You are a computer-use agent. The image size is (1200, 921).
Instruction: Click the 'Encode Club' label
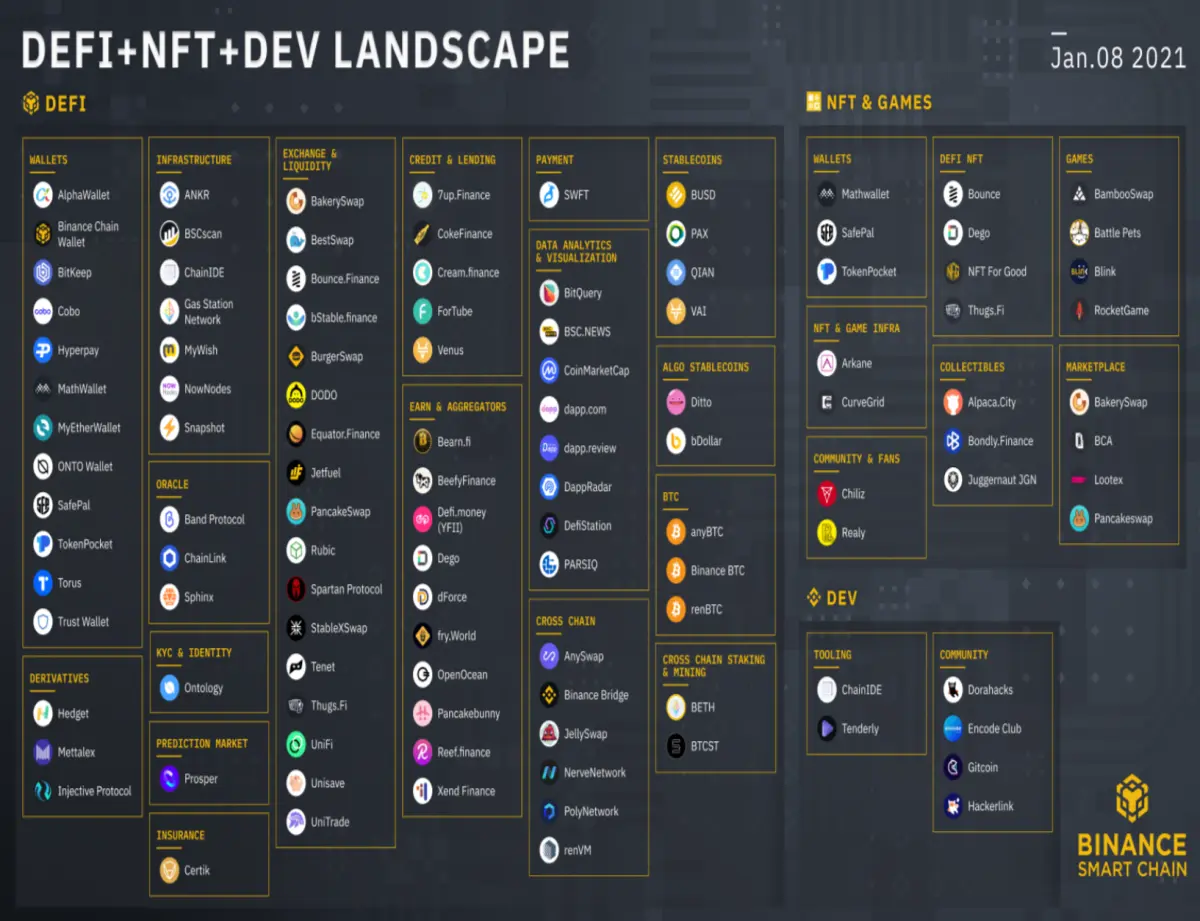[994, 729]
